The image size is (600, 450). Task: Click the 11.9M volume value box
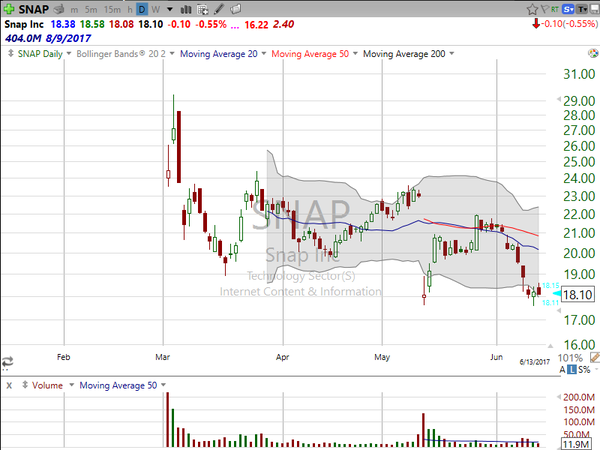coord(576,444)
